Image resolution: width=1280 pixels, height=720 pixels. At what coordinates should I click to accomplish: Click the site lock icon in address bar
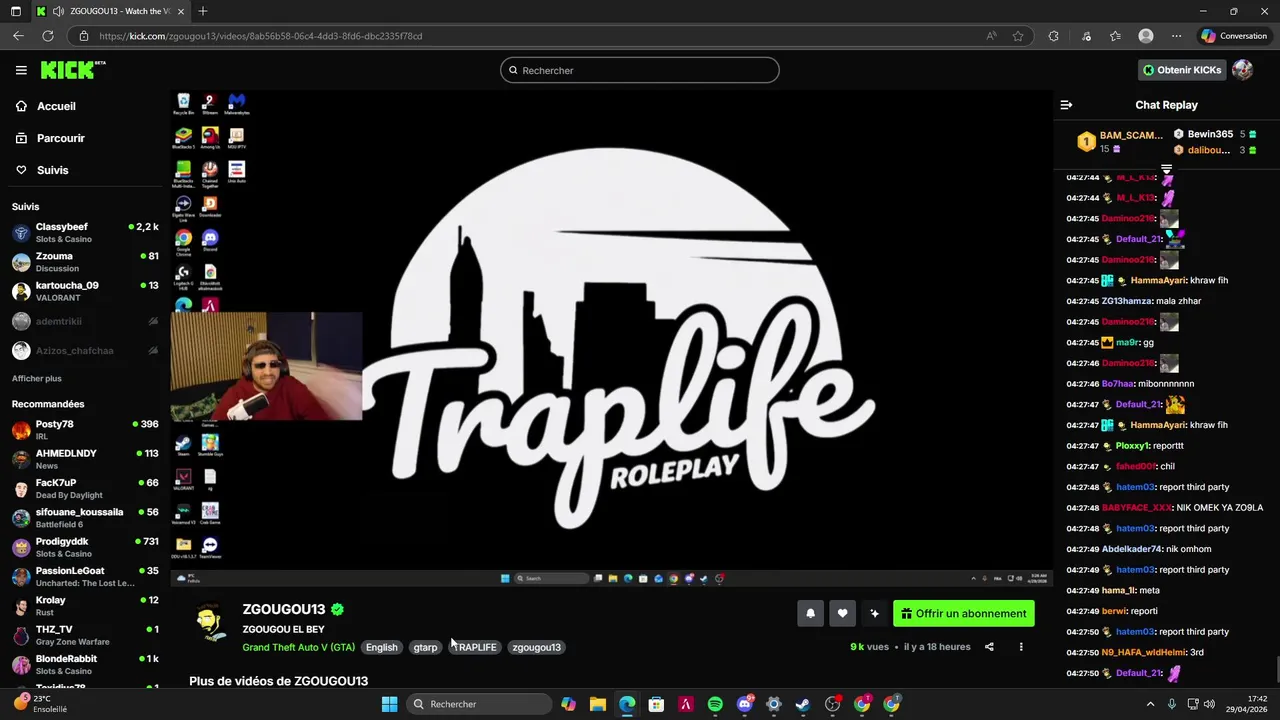tap(84, 36)
